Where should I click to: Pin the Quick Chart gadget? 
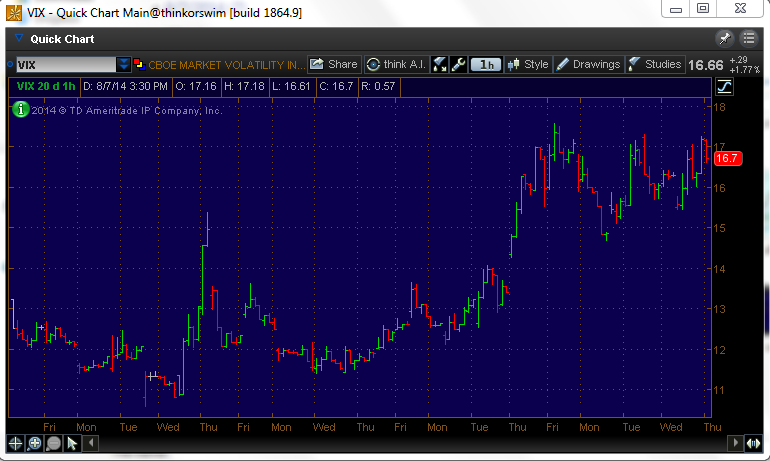[x=725, y=38]
